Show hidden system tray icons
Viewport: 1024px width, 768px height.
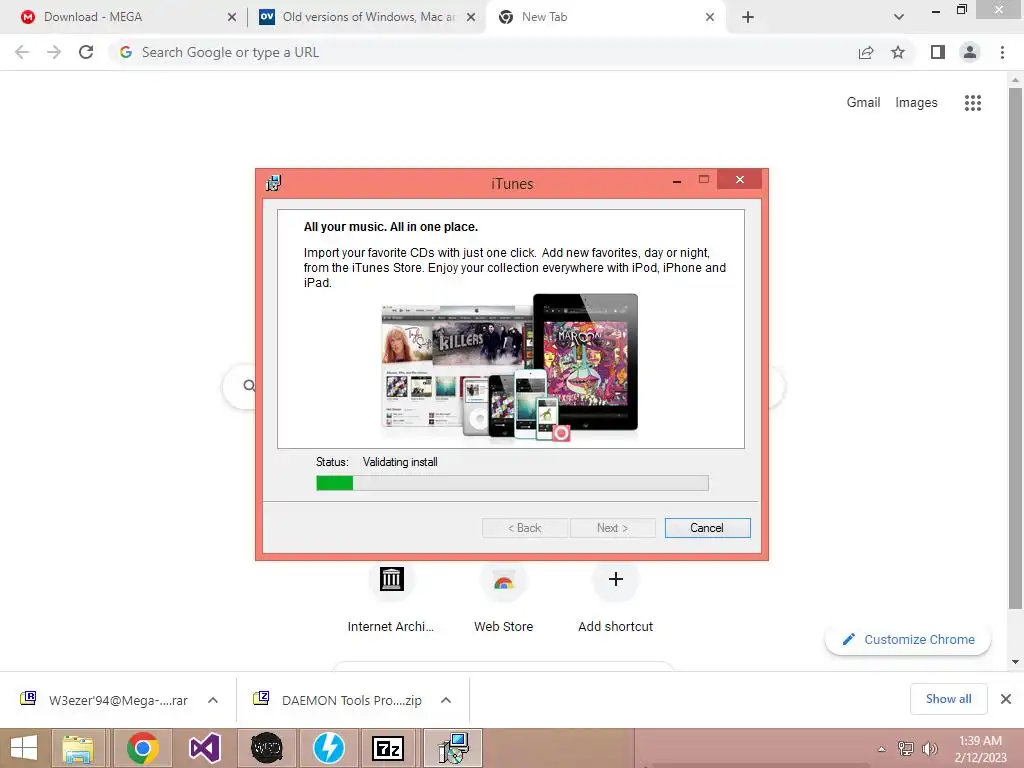882,749
